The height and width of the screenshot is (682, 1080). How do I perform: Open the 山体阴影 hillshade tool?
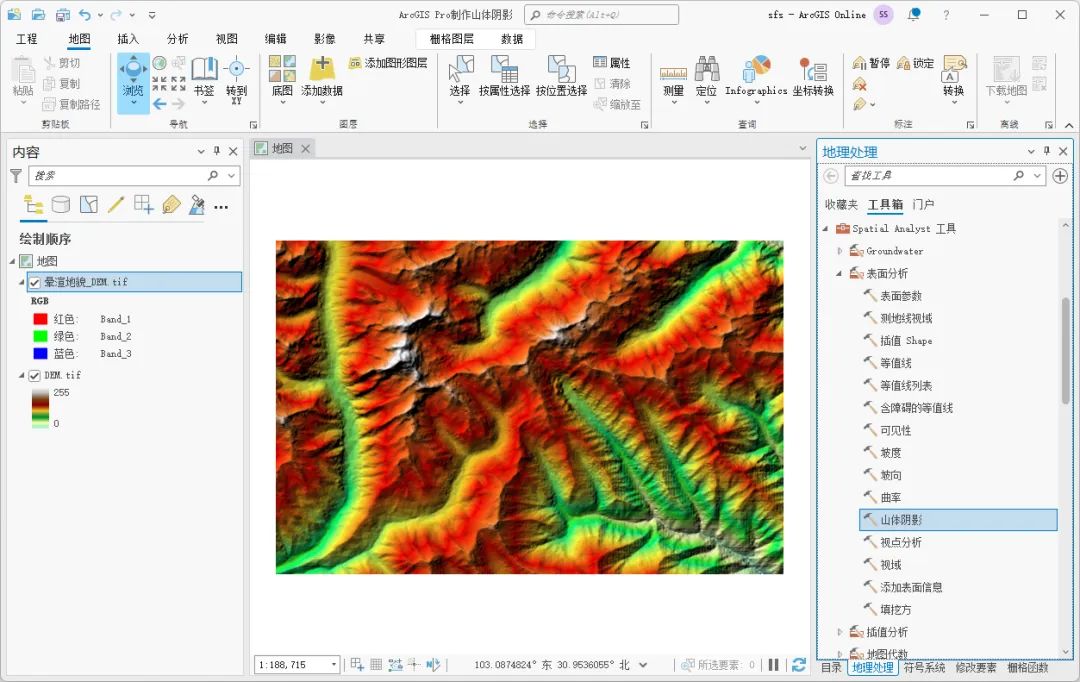click(958, 520)
